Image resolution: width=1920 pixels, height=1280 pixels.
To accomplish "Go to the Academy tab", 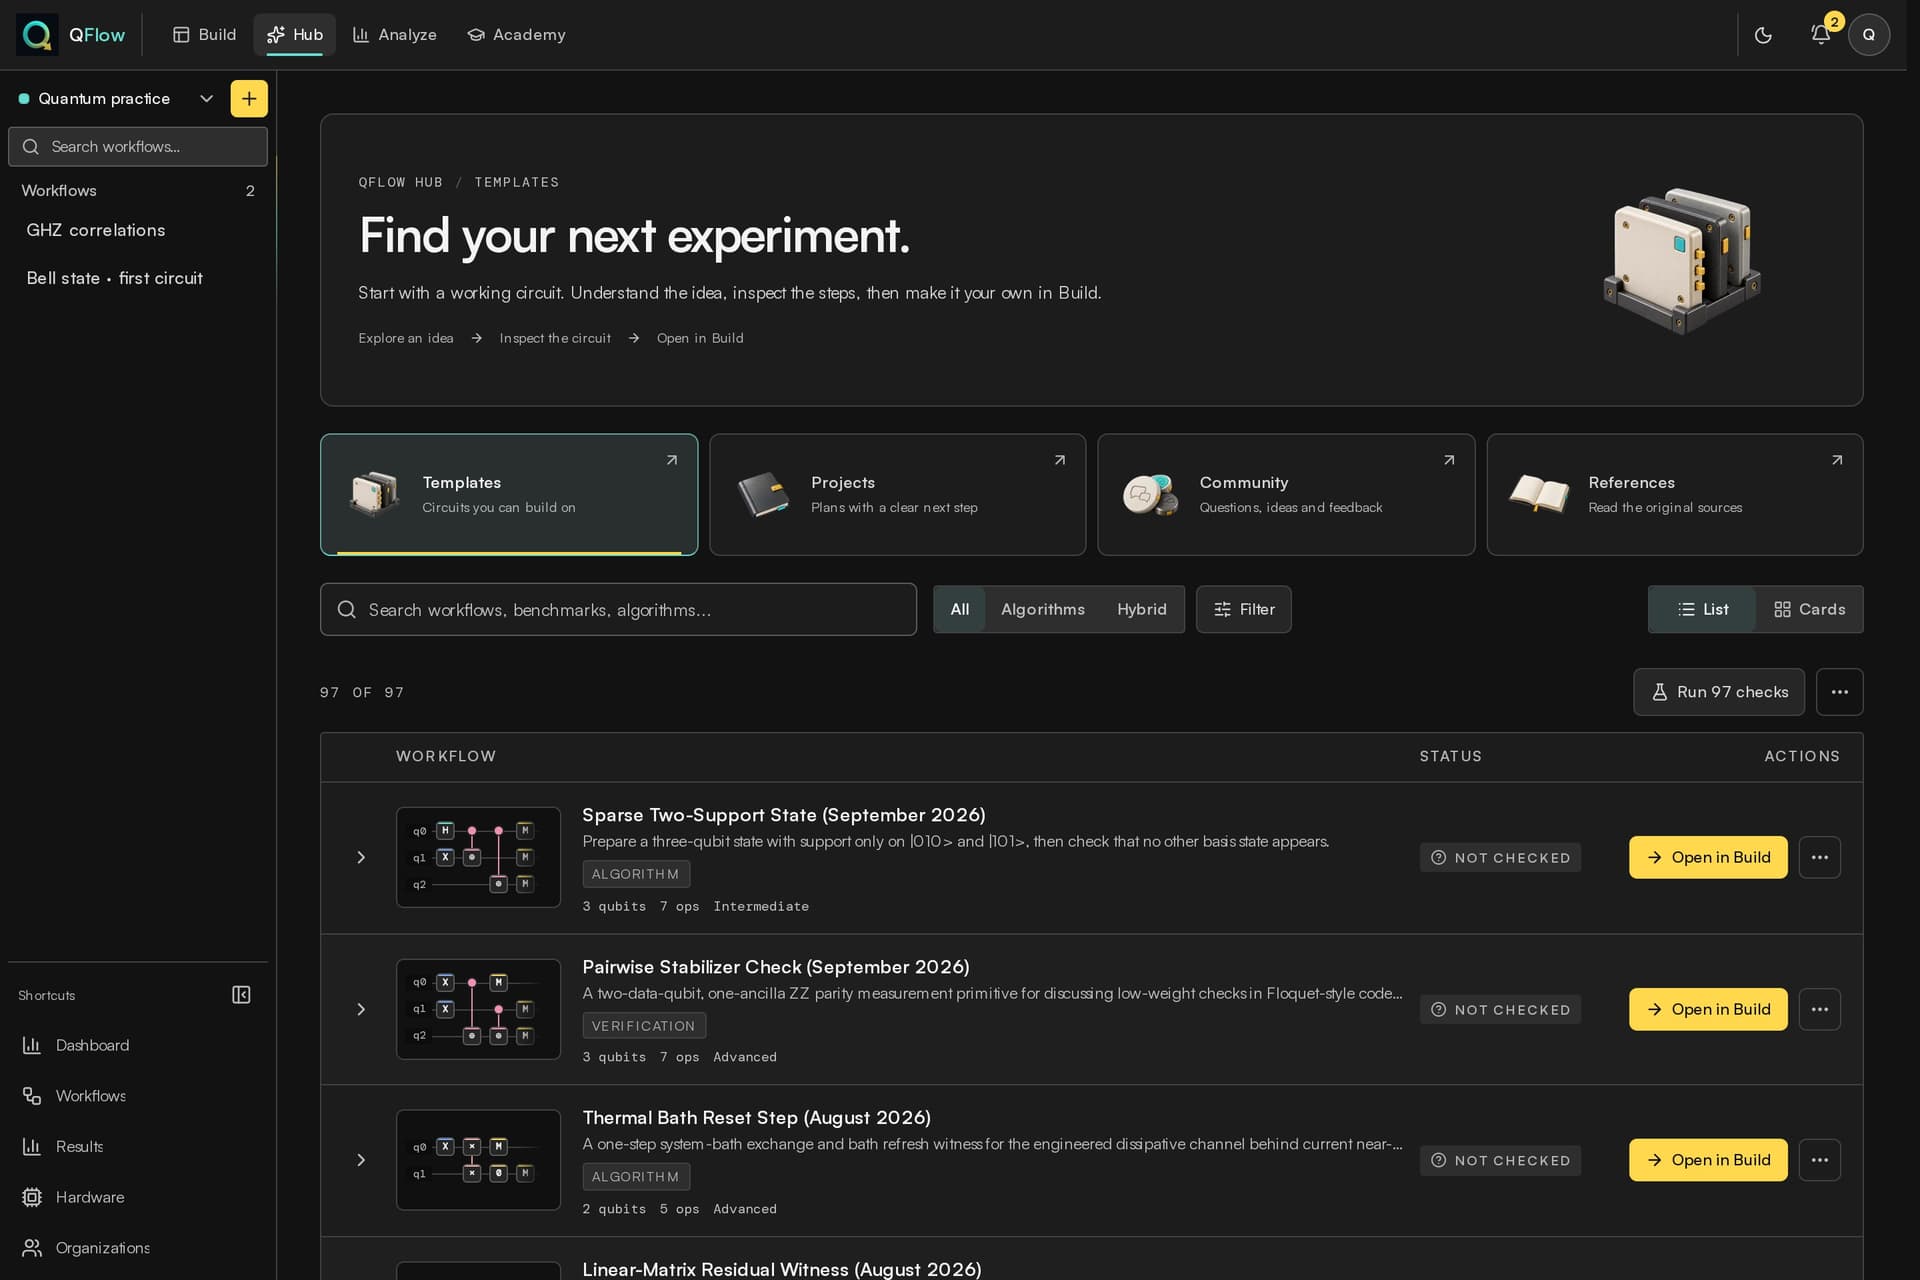I will pyautogui.click(x=516, y=35).
